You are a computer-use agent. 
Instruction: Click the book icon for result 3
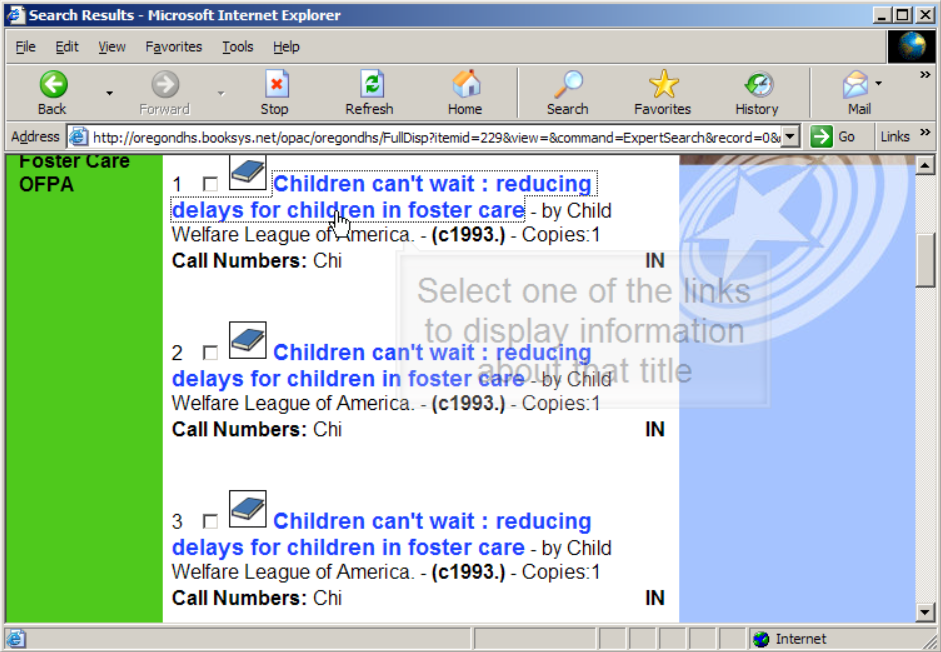[247, 509]
